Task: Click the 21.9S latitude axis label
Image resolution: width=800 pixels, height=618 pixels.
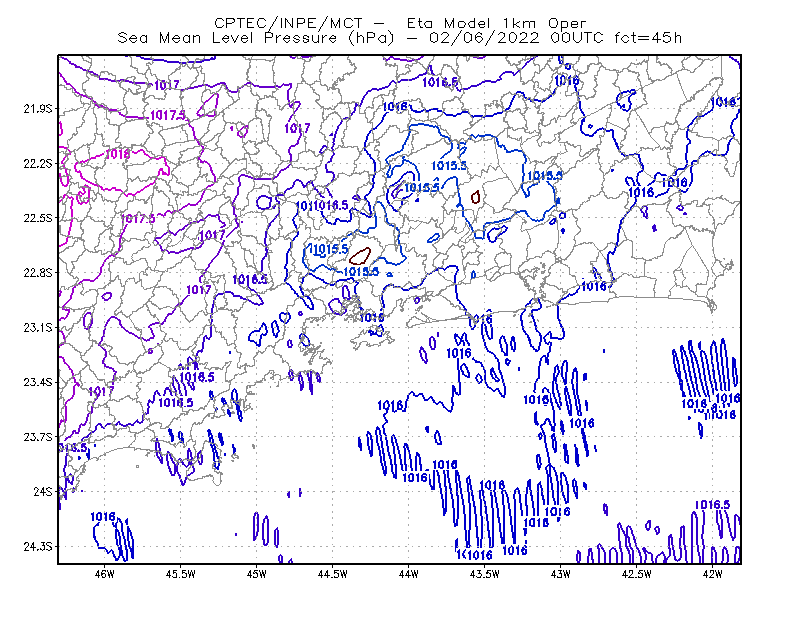Action: [x=38, y=109]
